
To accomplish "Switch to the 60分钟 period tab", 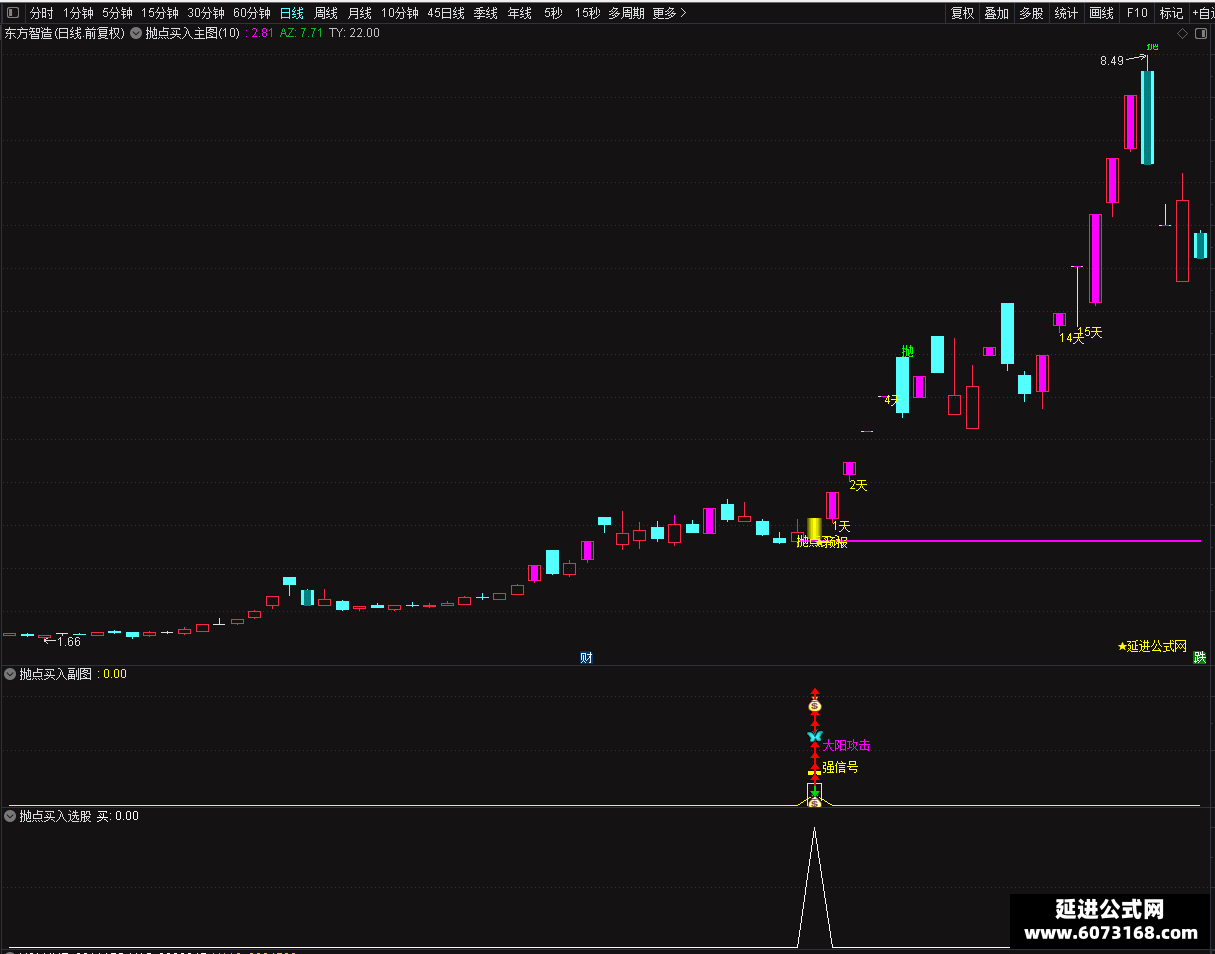I will [x=252, y=13].
